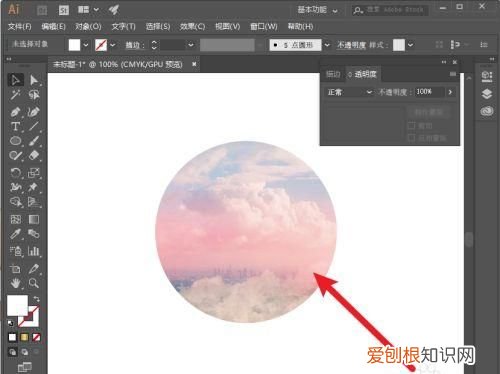Pick the Lasso tool
The image size is (500, 374).
click(x=34, y=95)
